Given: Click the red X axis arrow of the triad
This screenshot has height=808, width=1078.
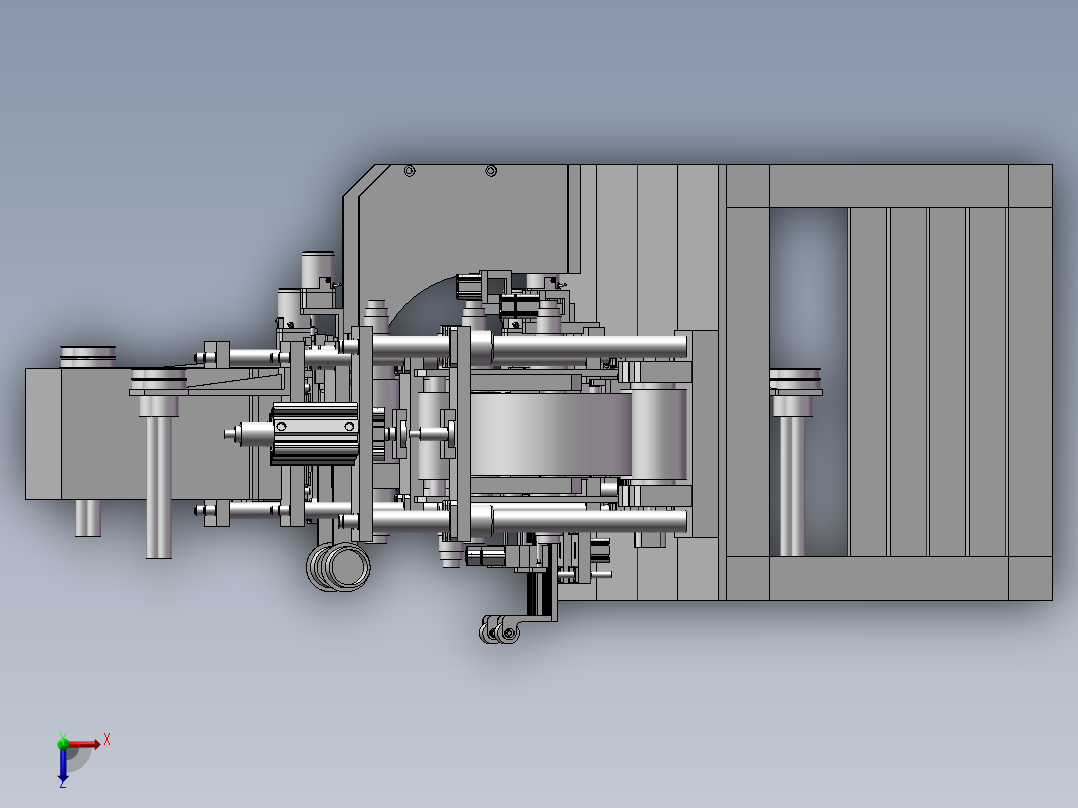Looking at the screenshot, I should [84, 744].
